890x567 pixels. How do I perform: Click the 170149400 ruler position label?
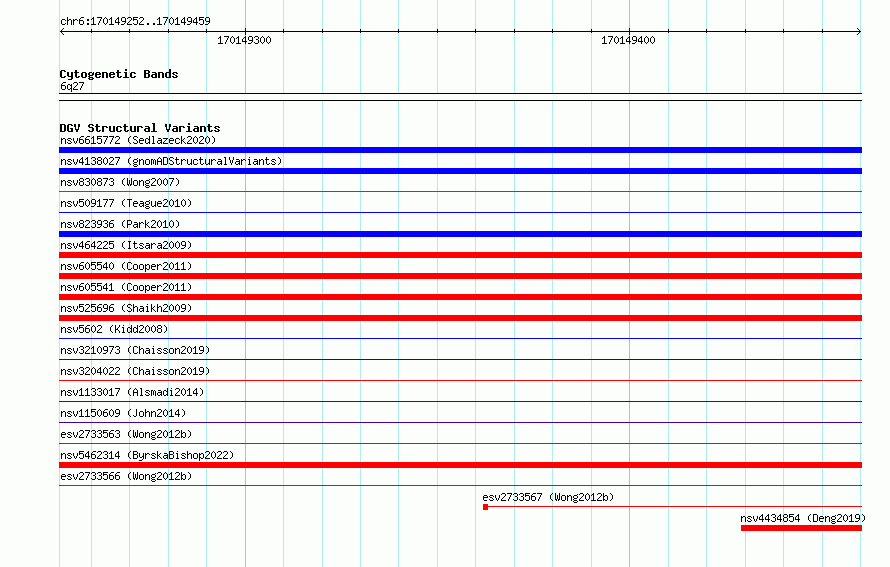click(628, 40)
